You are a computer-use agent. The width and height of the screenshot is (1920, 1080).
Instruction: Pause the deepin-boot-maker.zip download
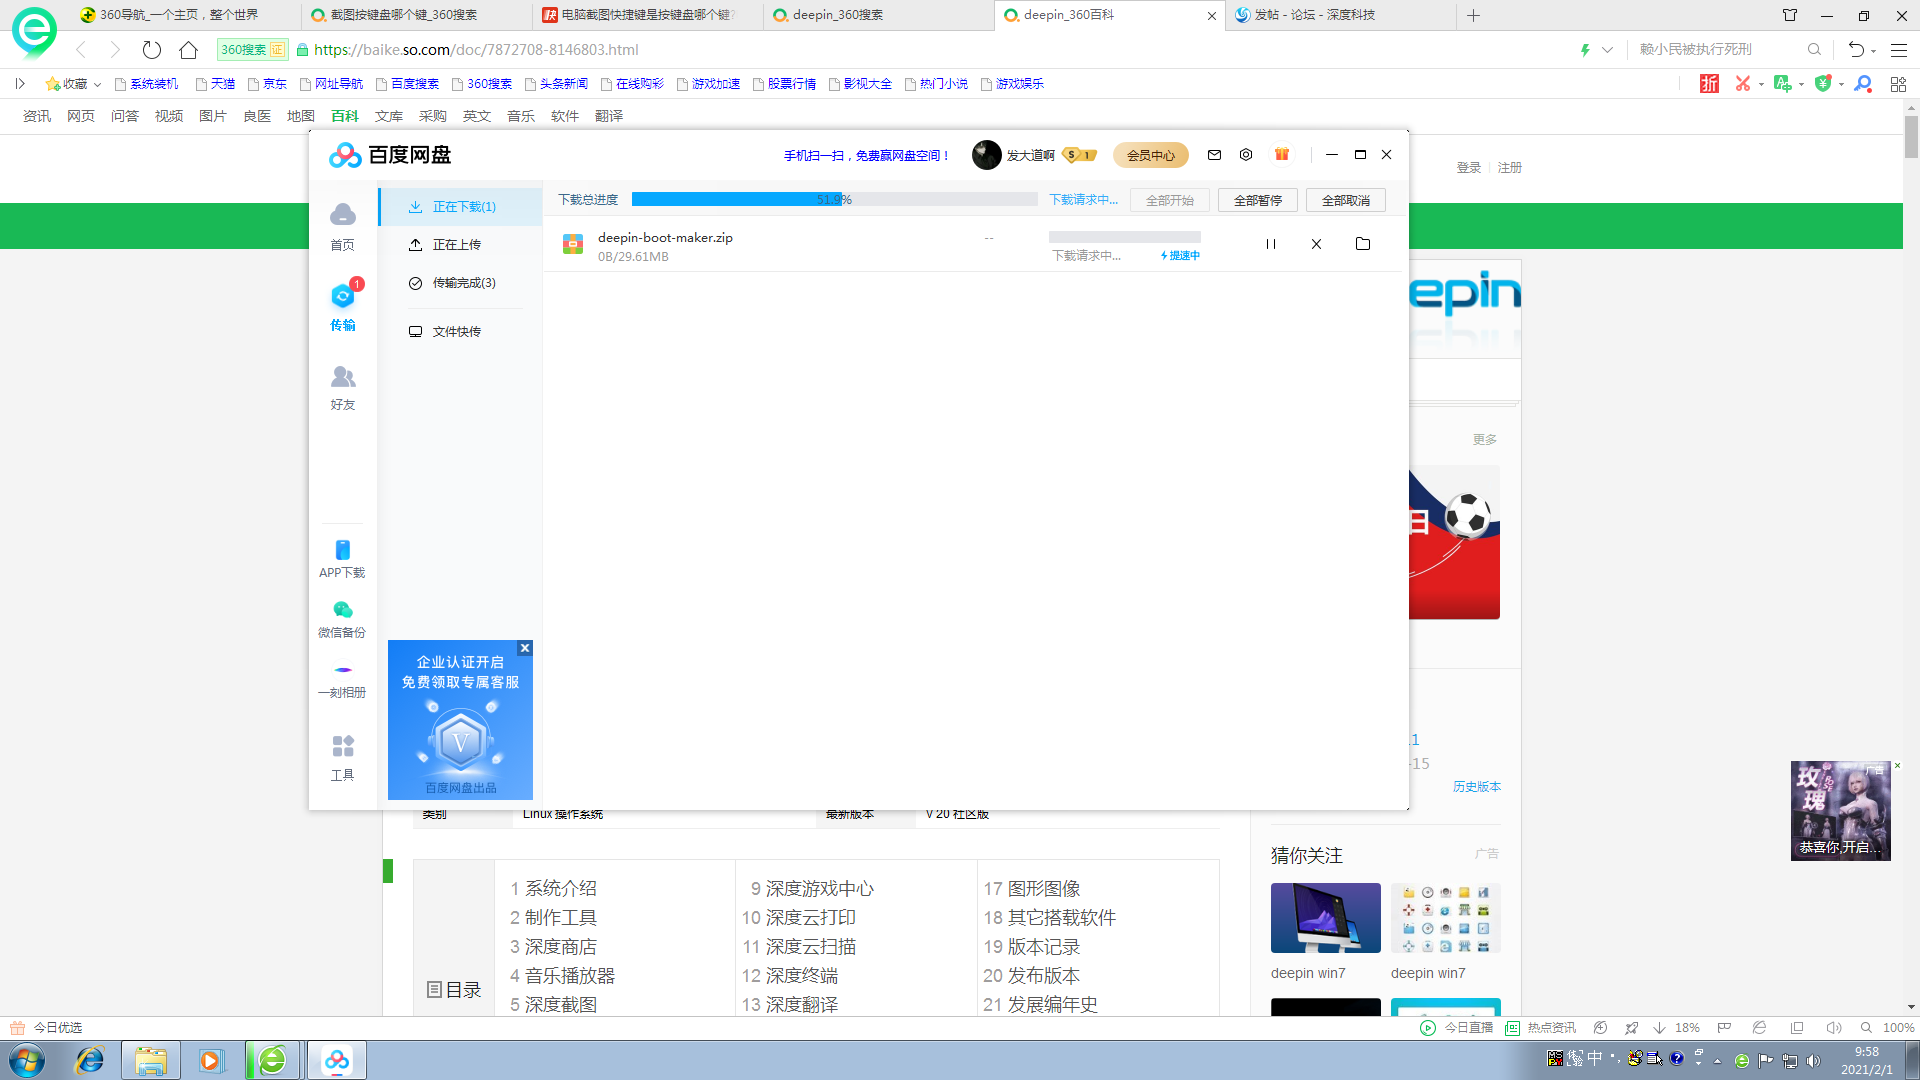[1271, 244]
